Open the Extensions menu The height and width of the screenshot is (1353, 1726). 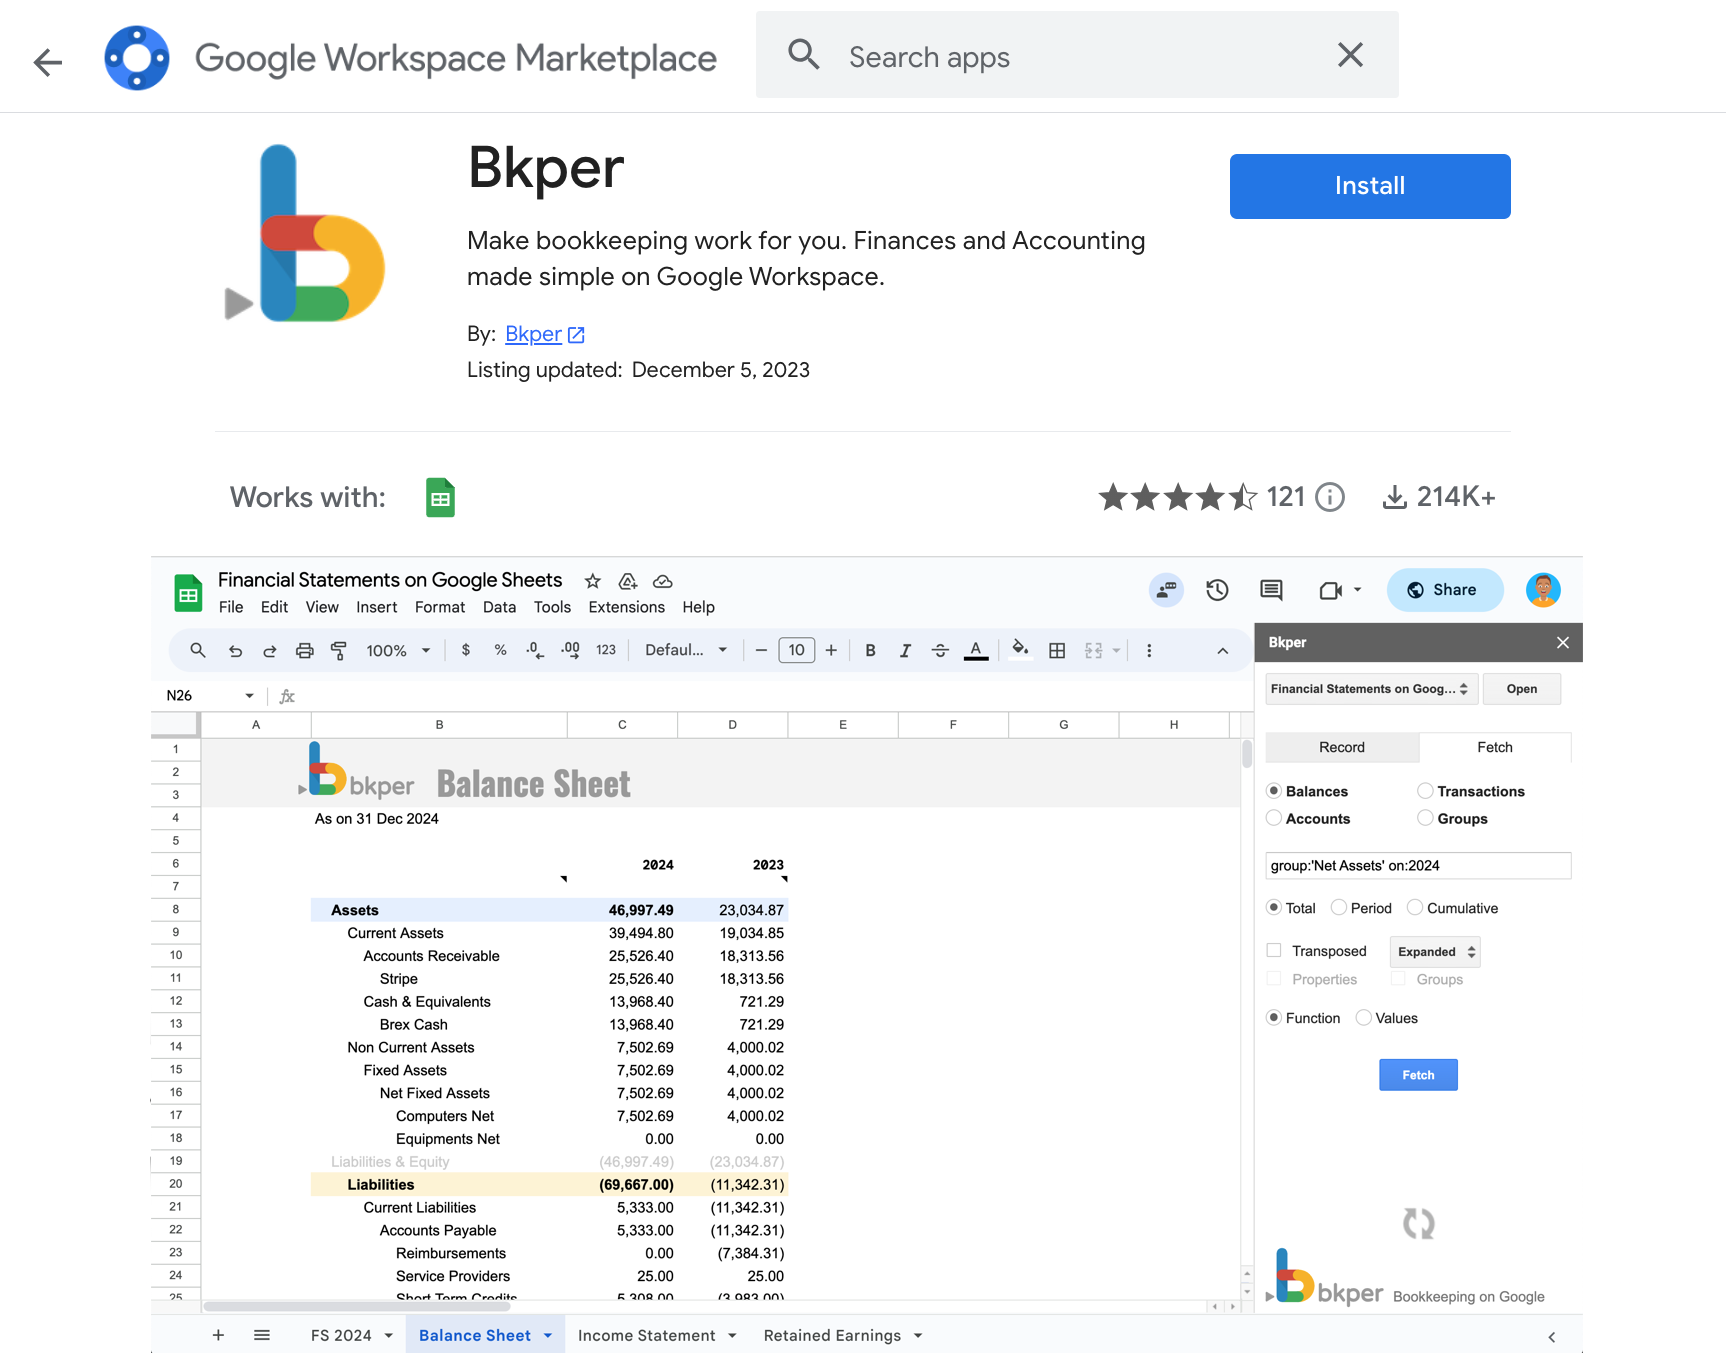626,607
